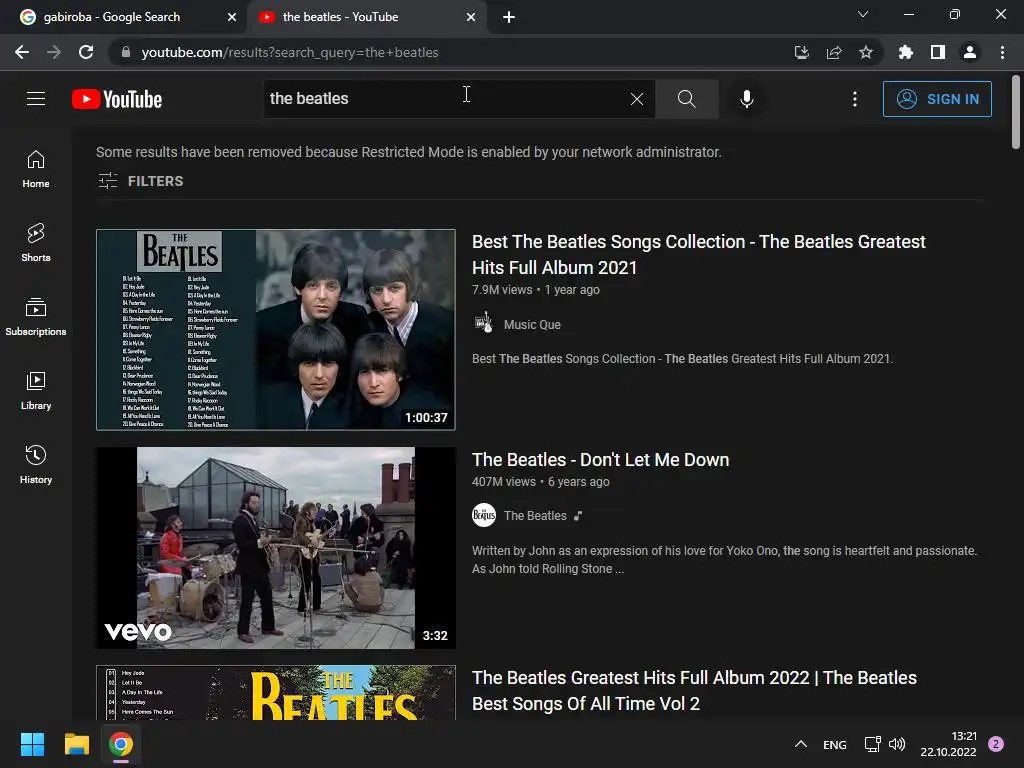Open File Explorer from taskbar
1024x768 pixels.
[x=76, y=744]
